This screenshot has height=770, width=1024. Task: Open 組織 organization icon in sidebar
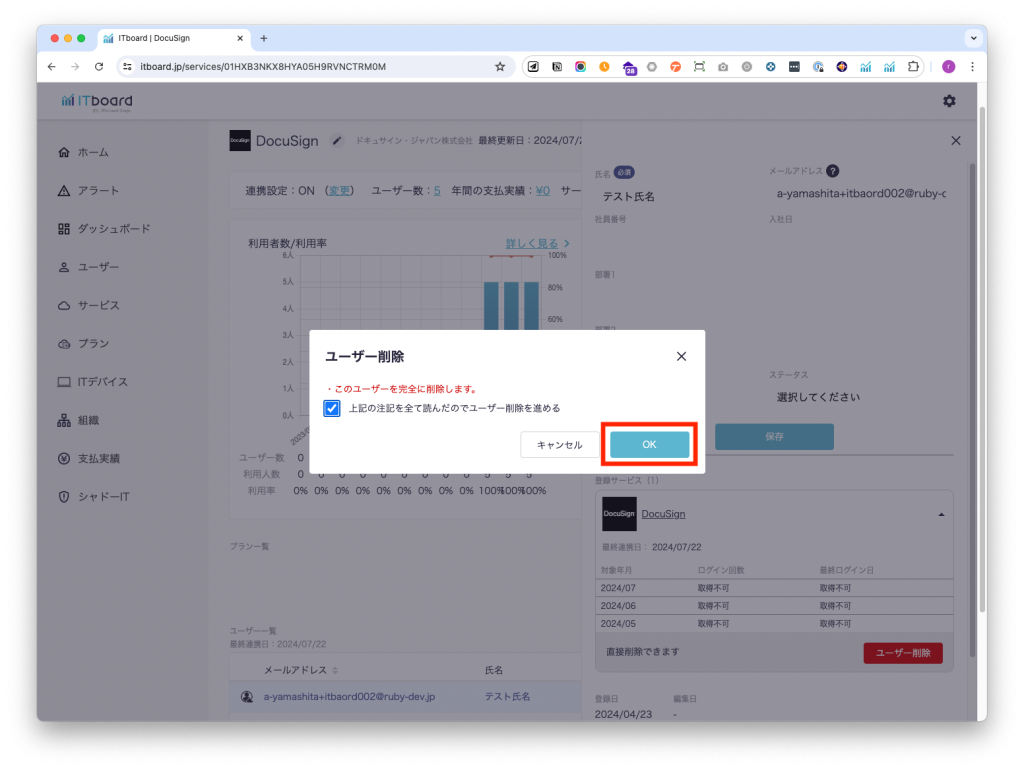tap(64, 420)
